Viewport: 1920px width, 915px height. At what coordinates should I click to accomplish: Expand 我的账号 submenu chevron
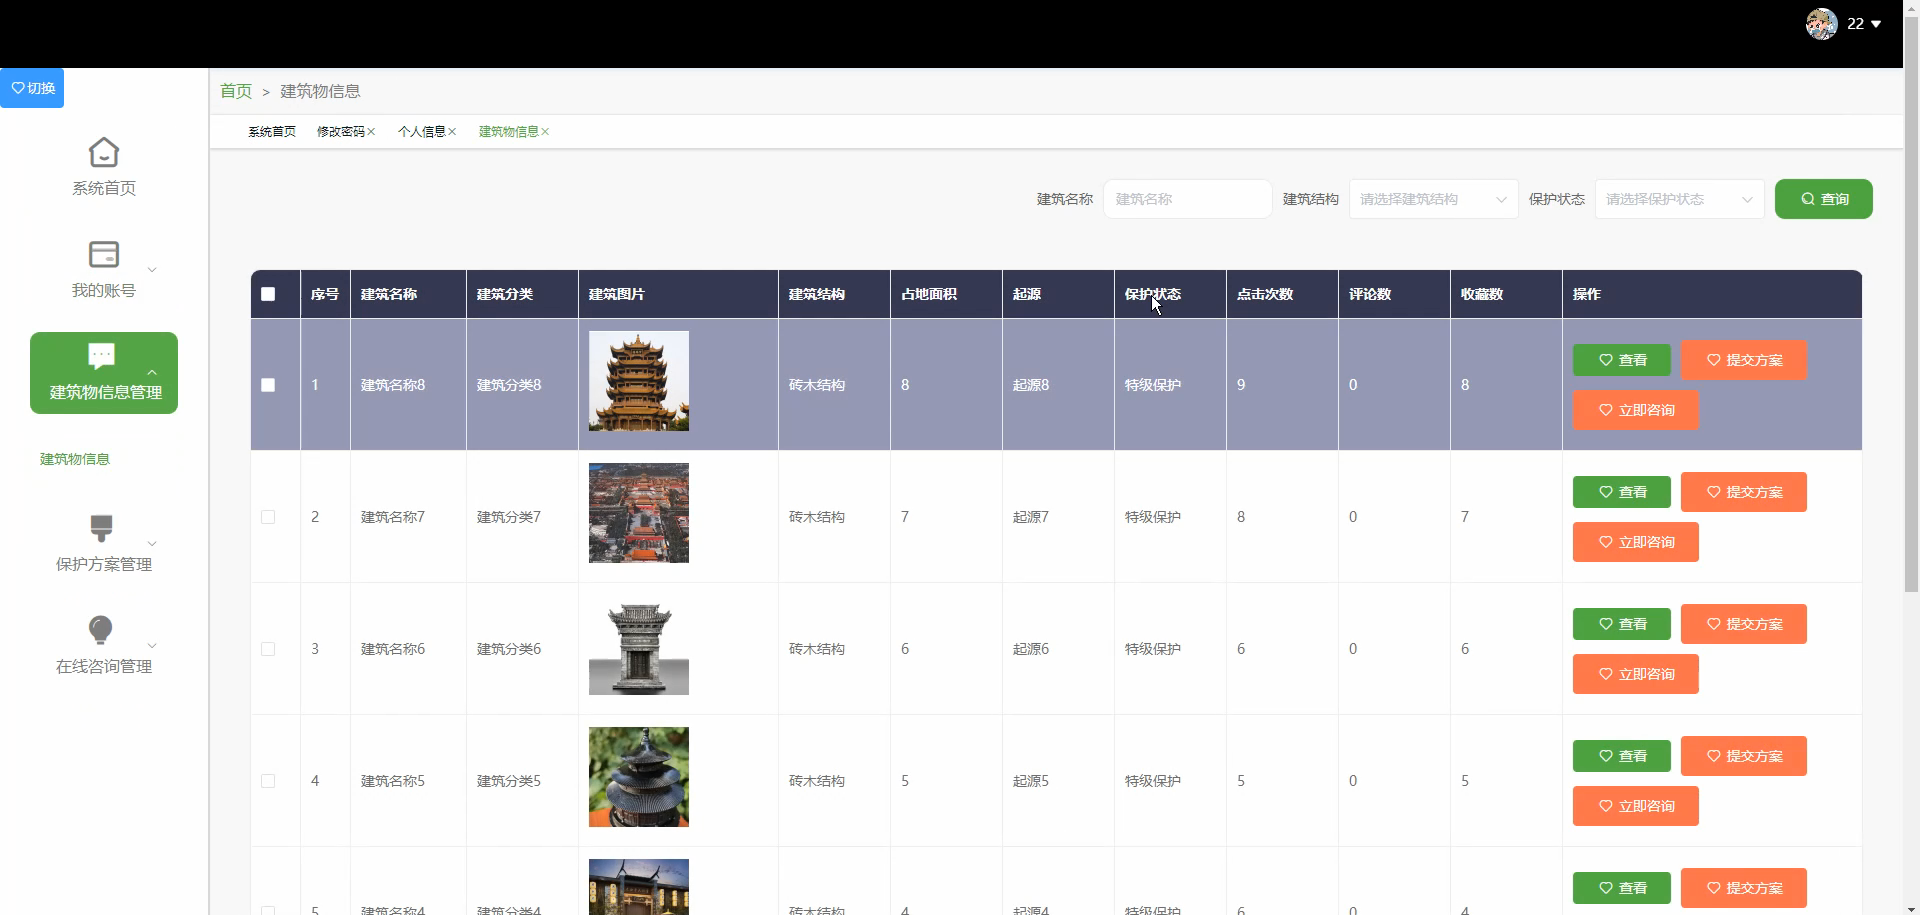[152, 270]
